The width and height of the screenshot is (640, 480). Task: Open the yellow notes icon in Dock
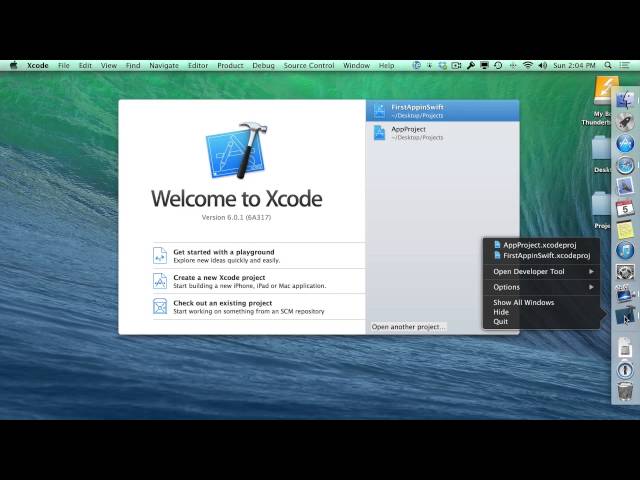point(625,229)
